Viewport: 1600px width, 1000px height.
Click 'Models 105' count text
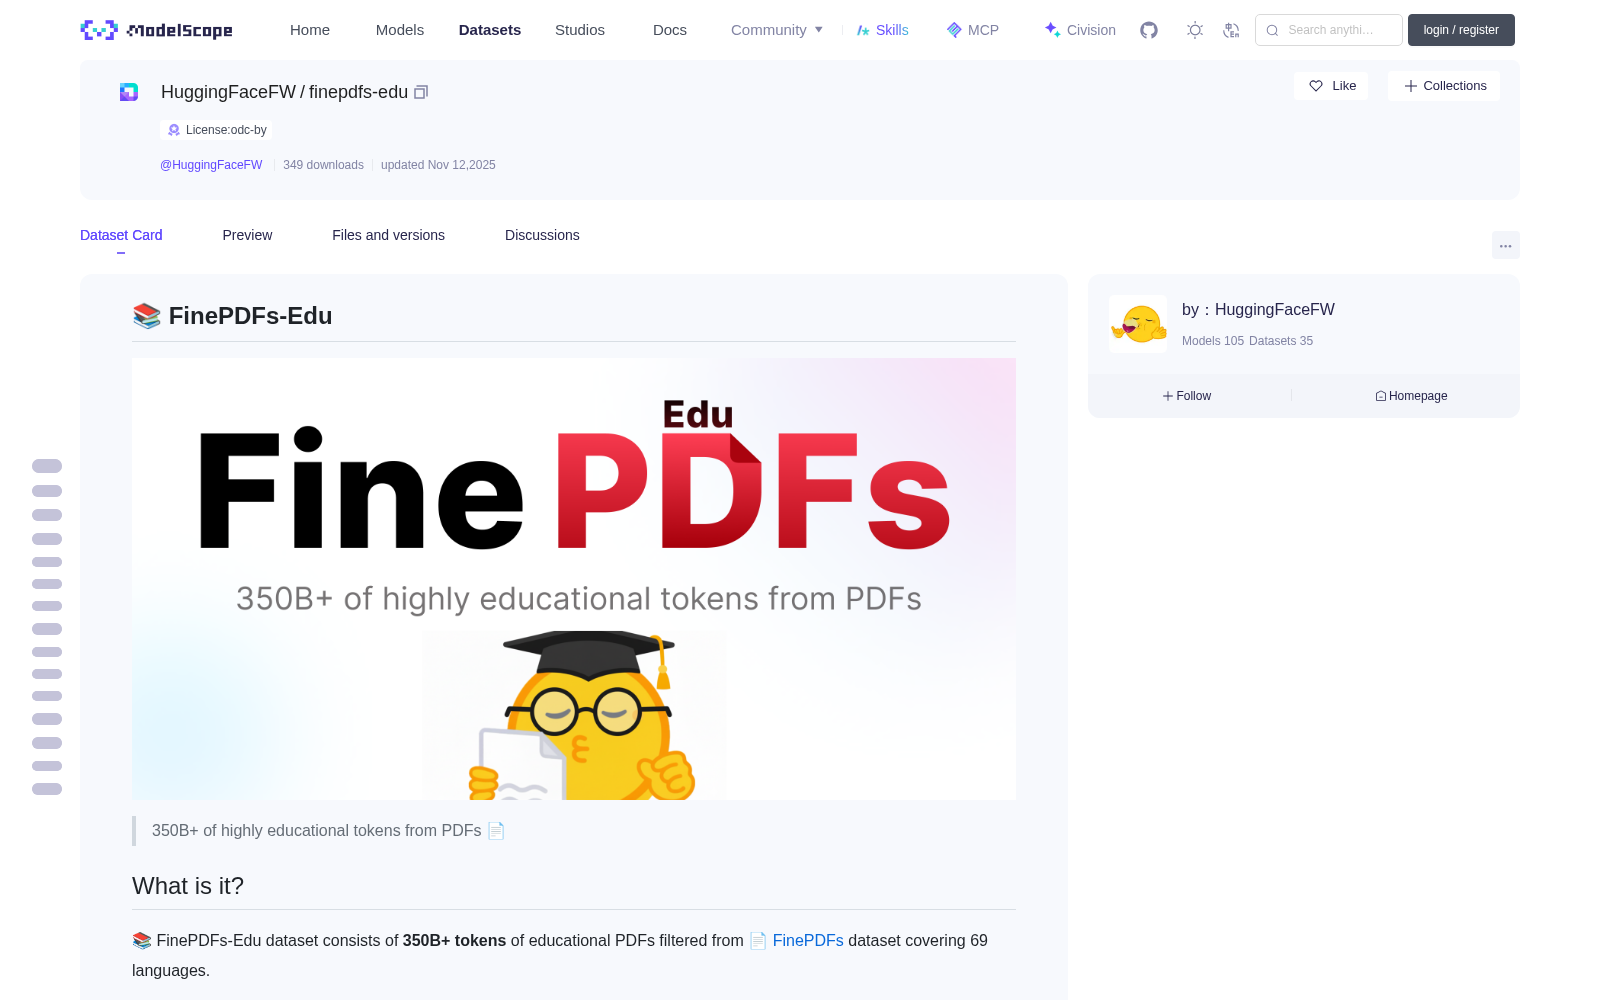1213,341
